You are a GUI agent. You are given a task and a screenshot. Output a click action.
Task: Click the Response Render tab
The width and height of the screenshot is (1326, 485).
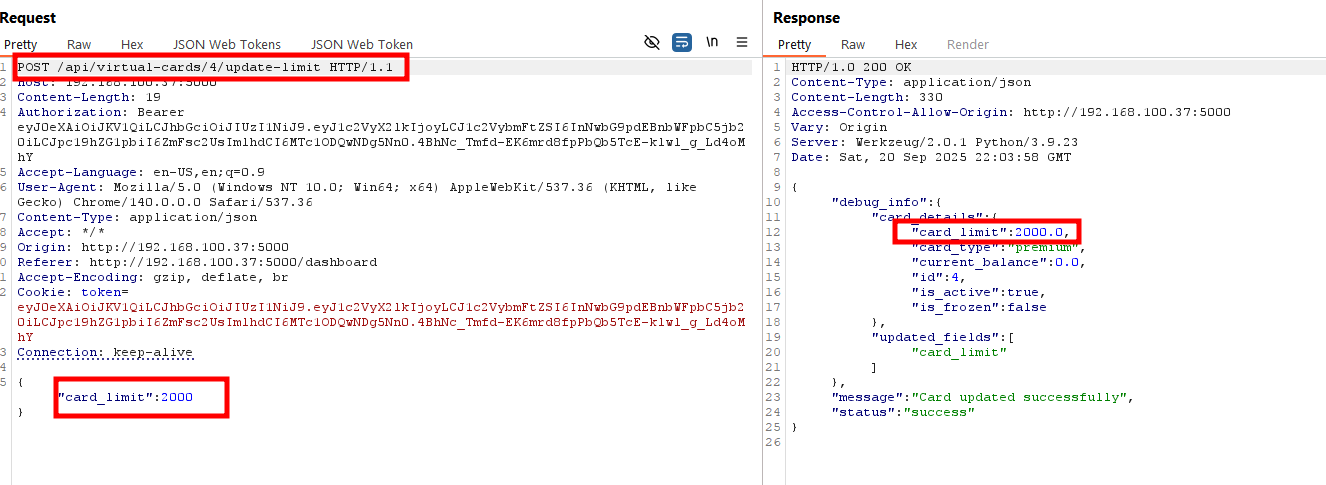[x=967, y=44]
